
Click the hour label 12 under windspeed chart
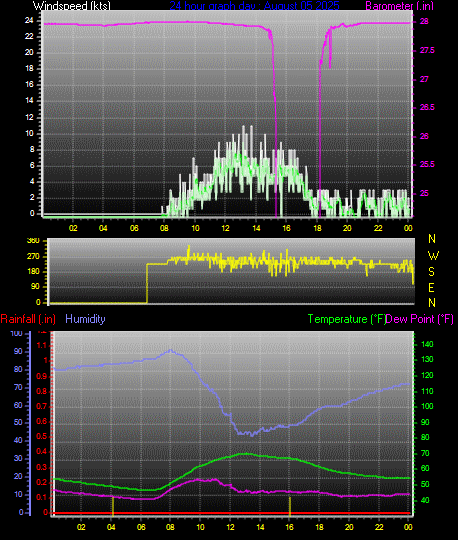tap(225, 228)
